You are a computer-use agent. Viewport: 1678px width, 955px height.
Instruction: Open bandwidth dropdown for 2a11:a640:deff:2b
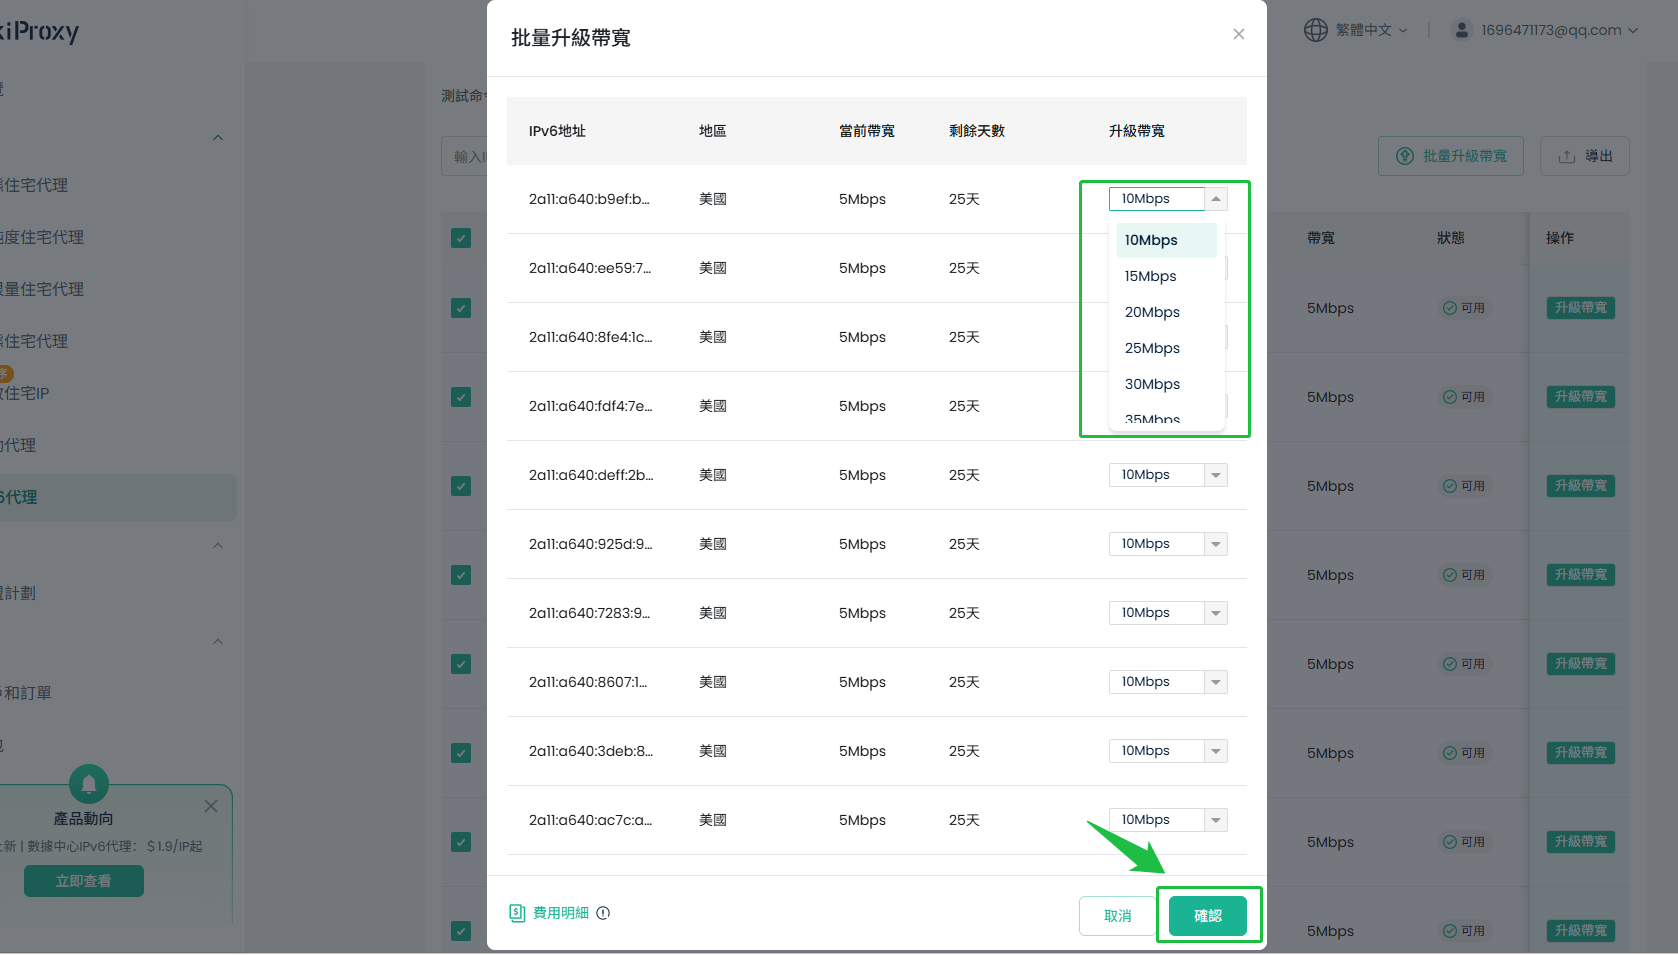pyautogui.click(x=1168, y=475)
